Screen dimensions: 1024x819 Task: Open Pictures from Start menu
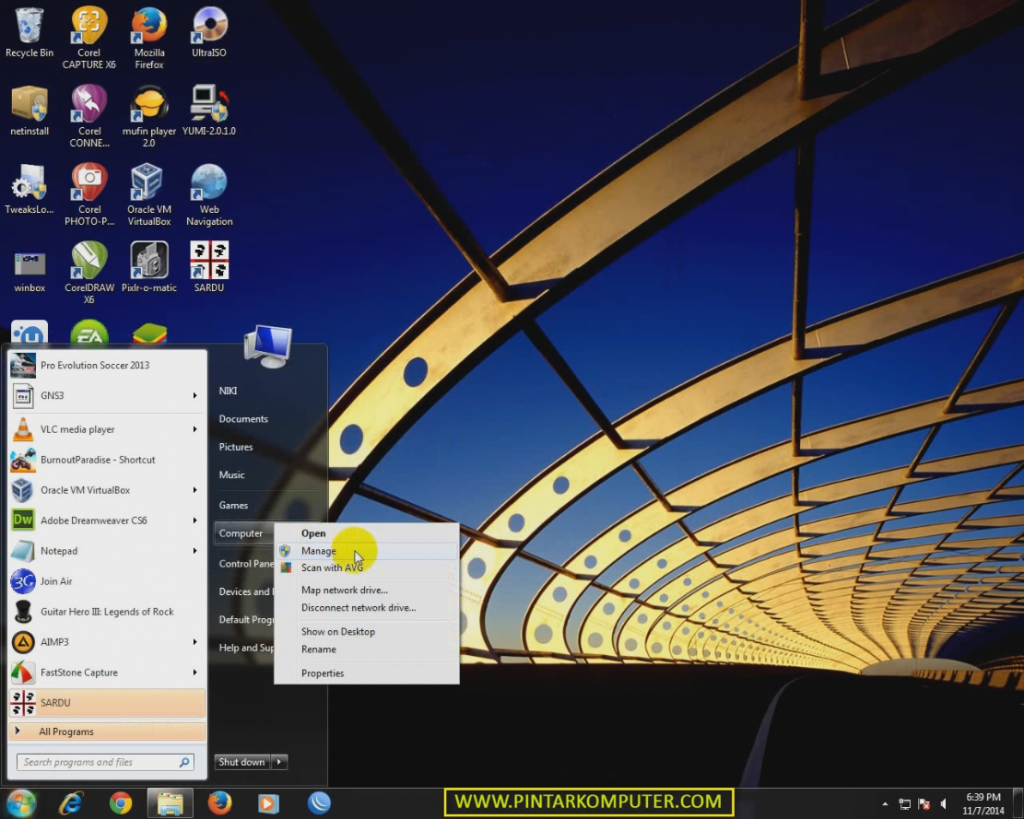[236, 447]
